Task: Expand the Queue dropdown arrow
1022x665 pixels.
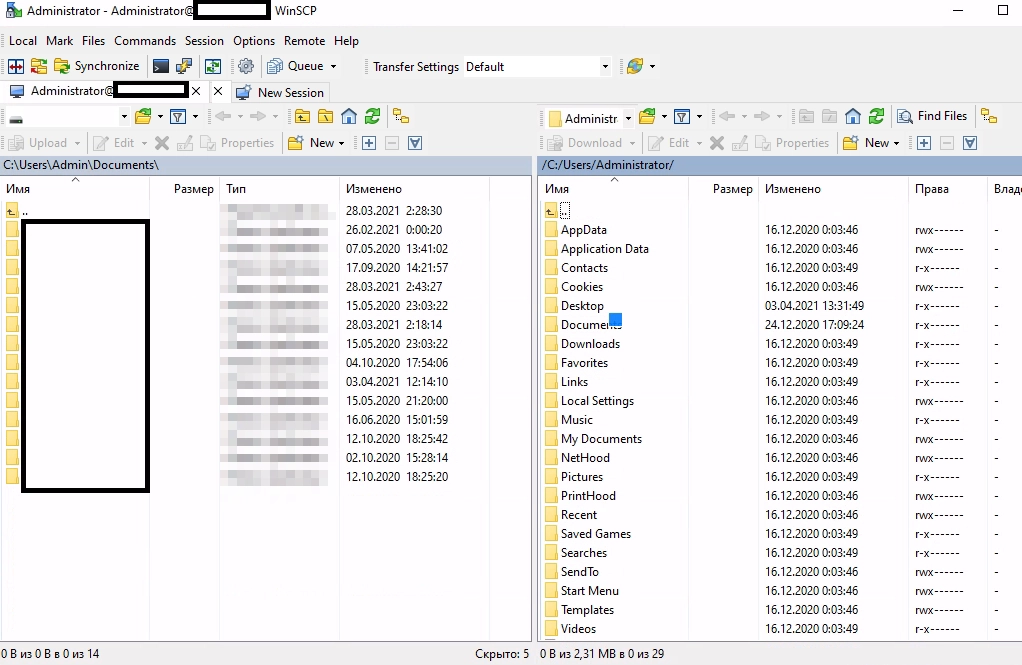Action: [333, 67]
